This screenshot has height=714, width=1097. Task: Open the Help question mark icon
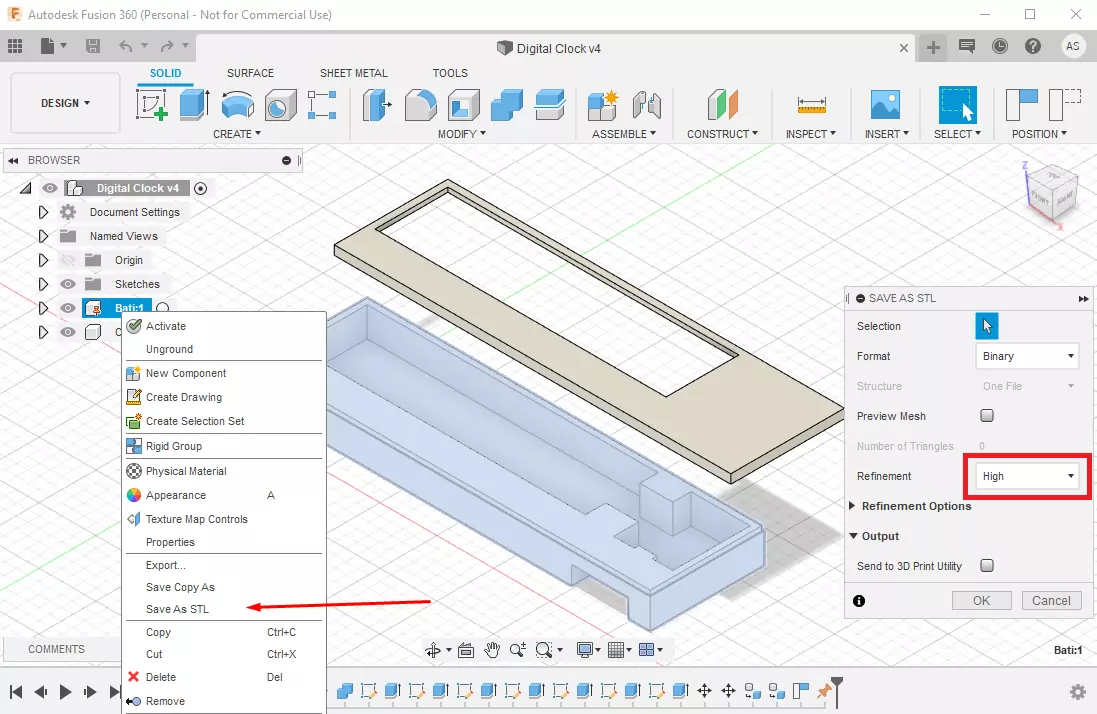click(x=1033, y=47)
